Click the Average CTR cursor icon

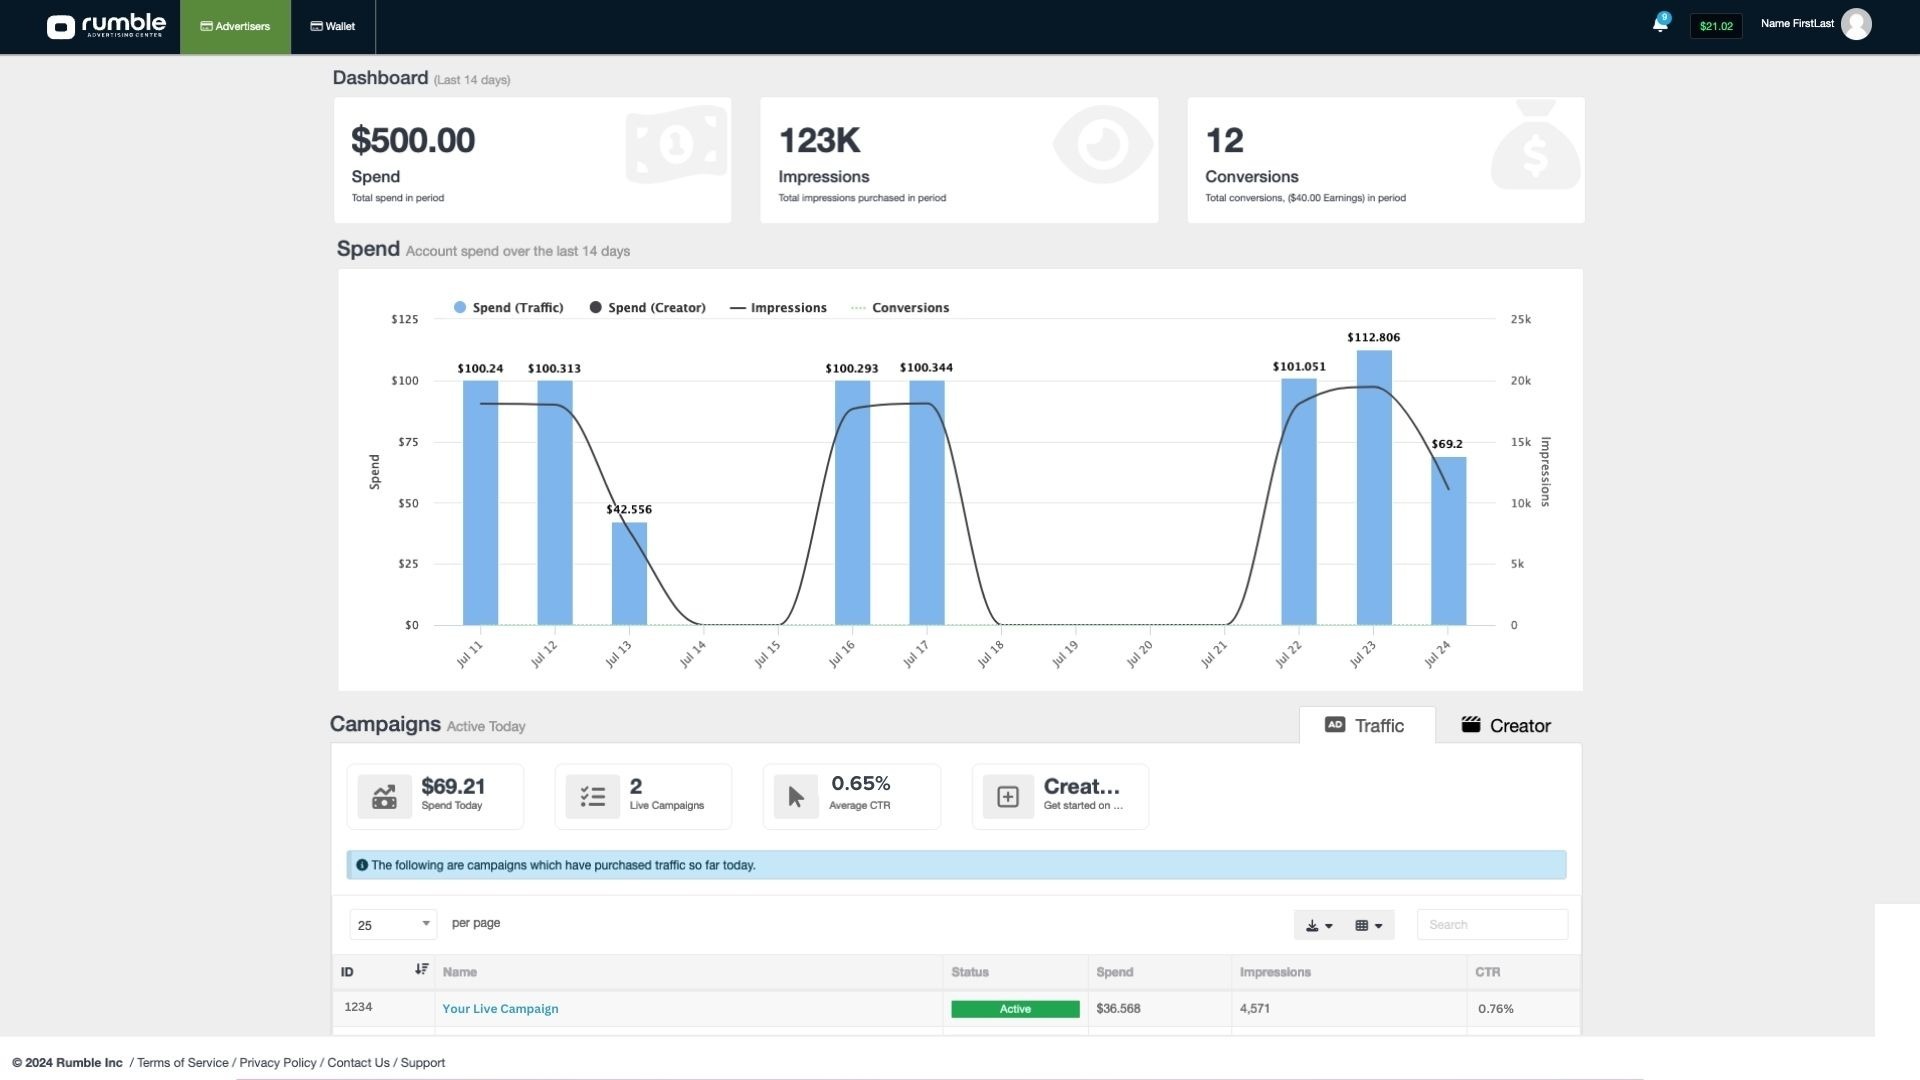coord(796,797)
